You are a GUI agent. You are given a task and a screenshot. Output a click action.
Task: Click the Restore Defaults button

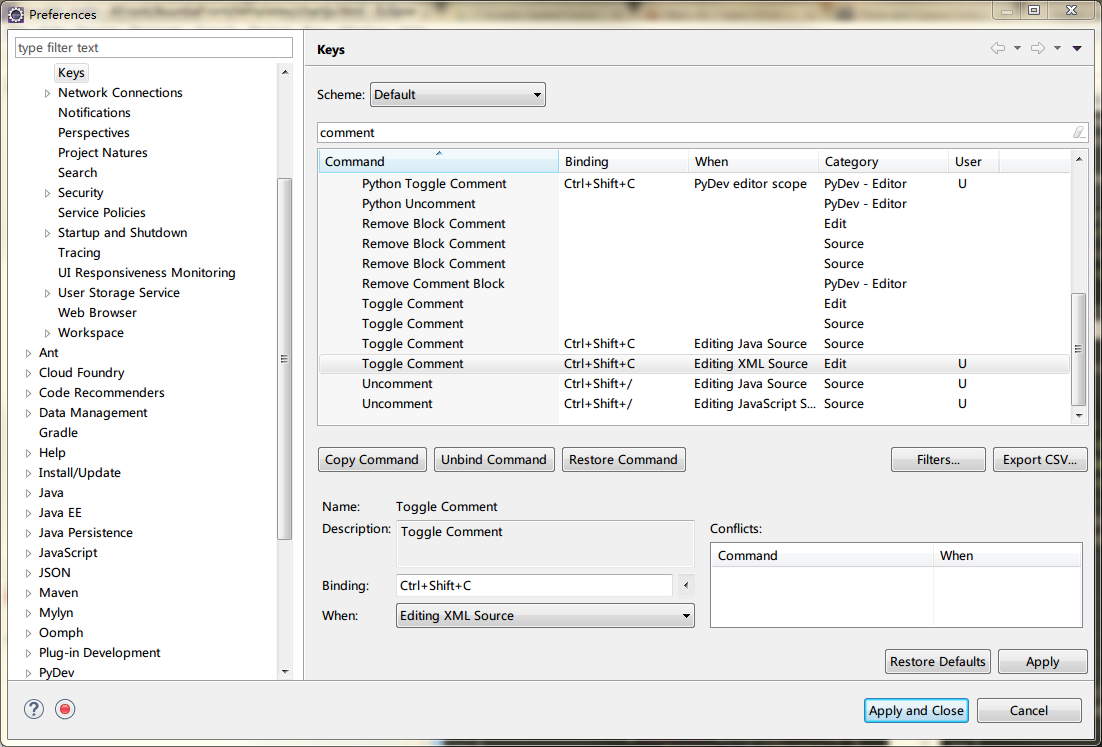(x=938, y=661)
